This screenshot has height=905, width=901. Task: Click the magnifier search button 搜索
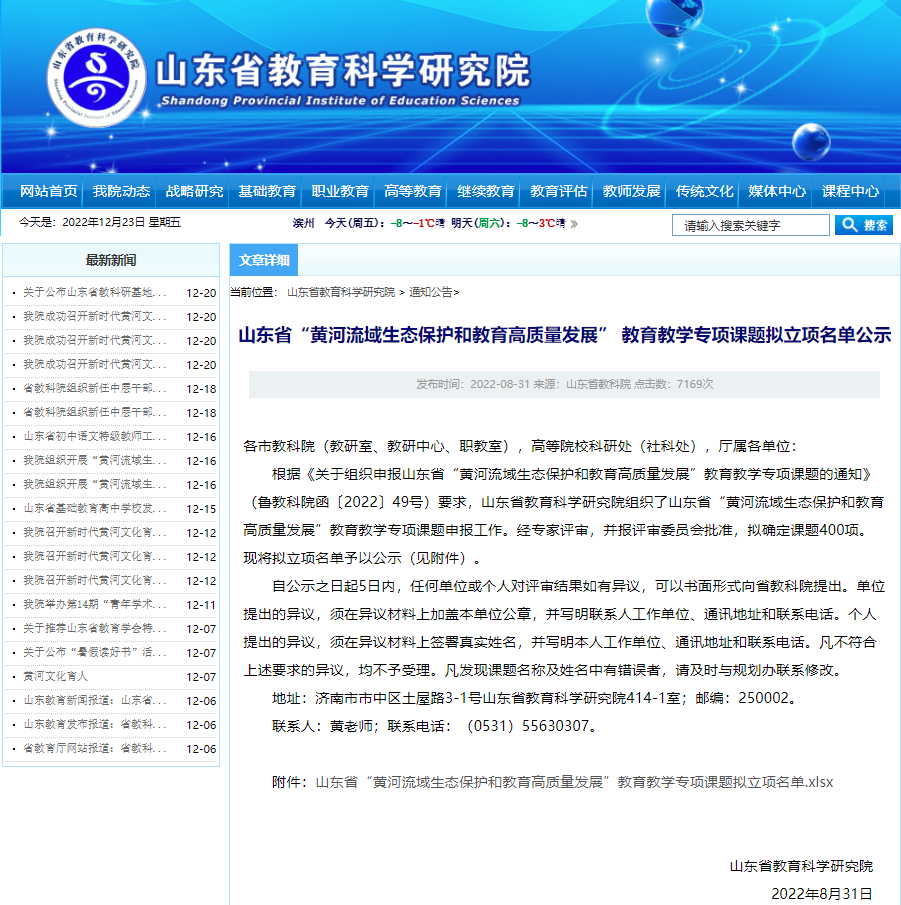[x=863, y=225]
